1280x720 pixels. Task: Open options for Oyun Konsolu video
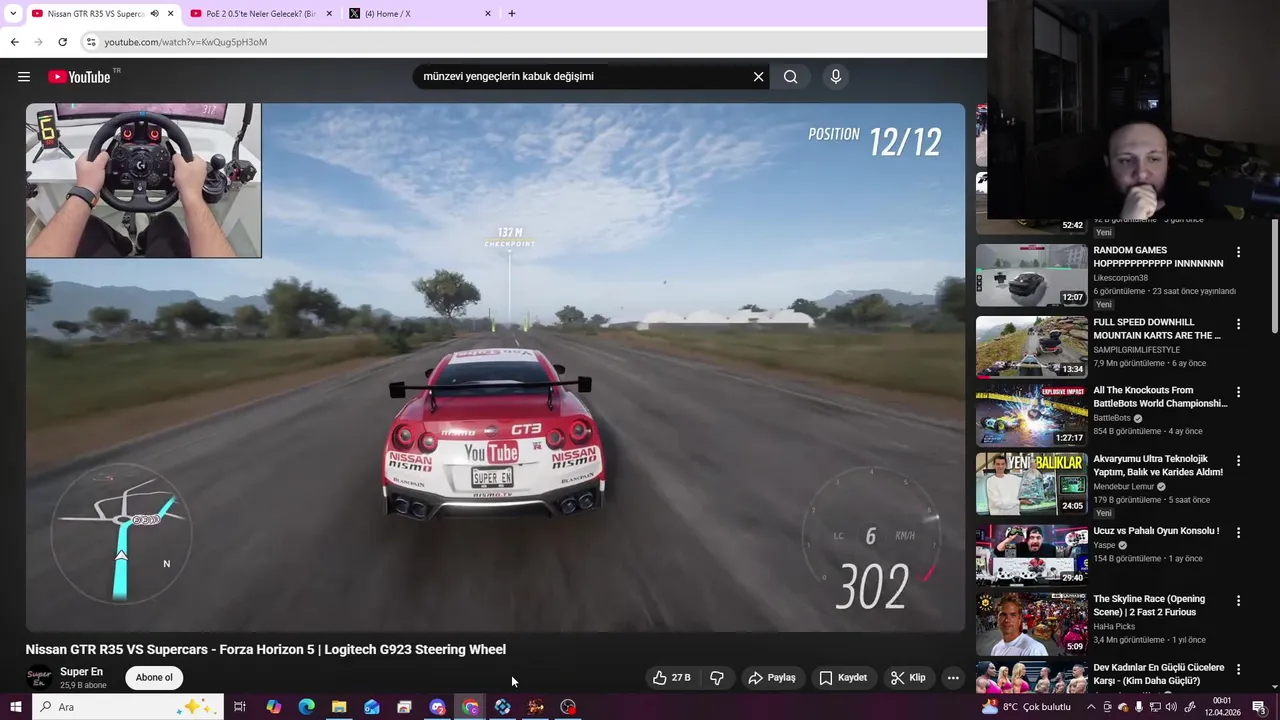(1238, 533)
